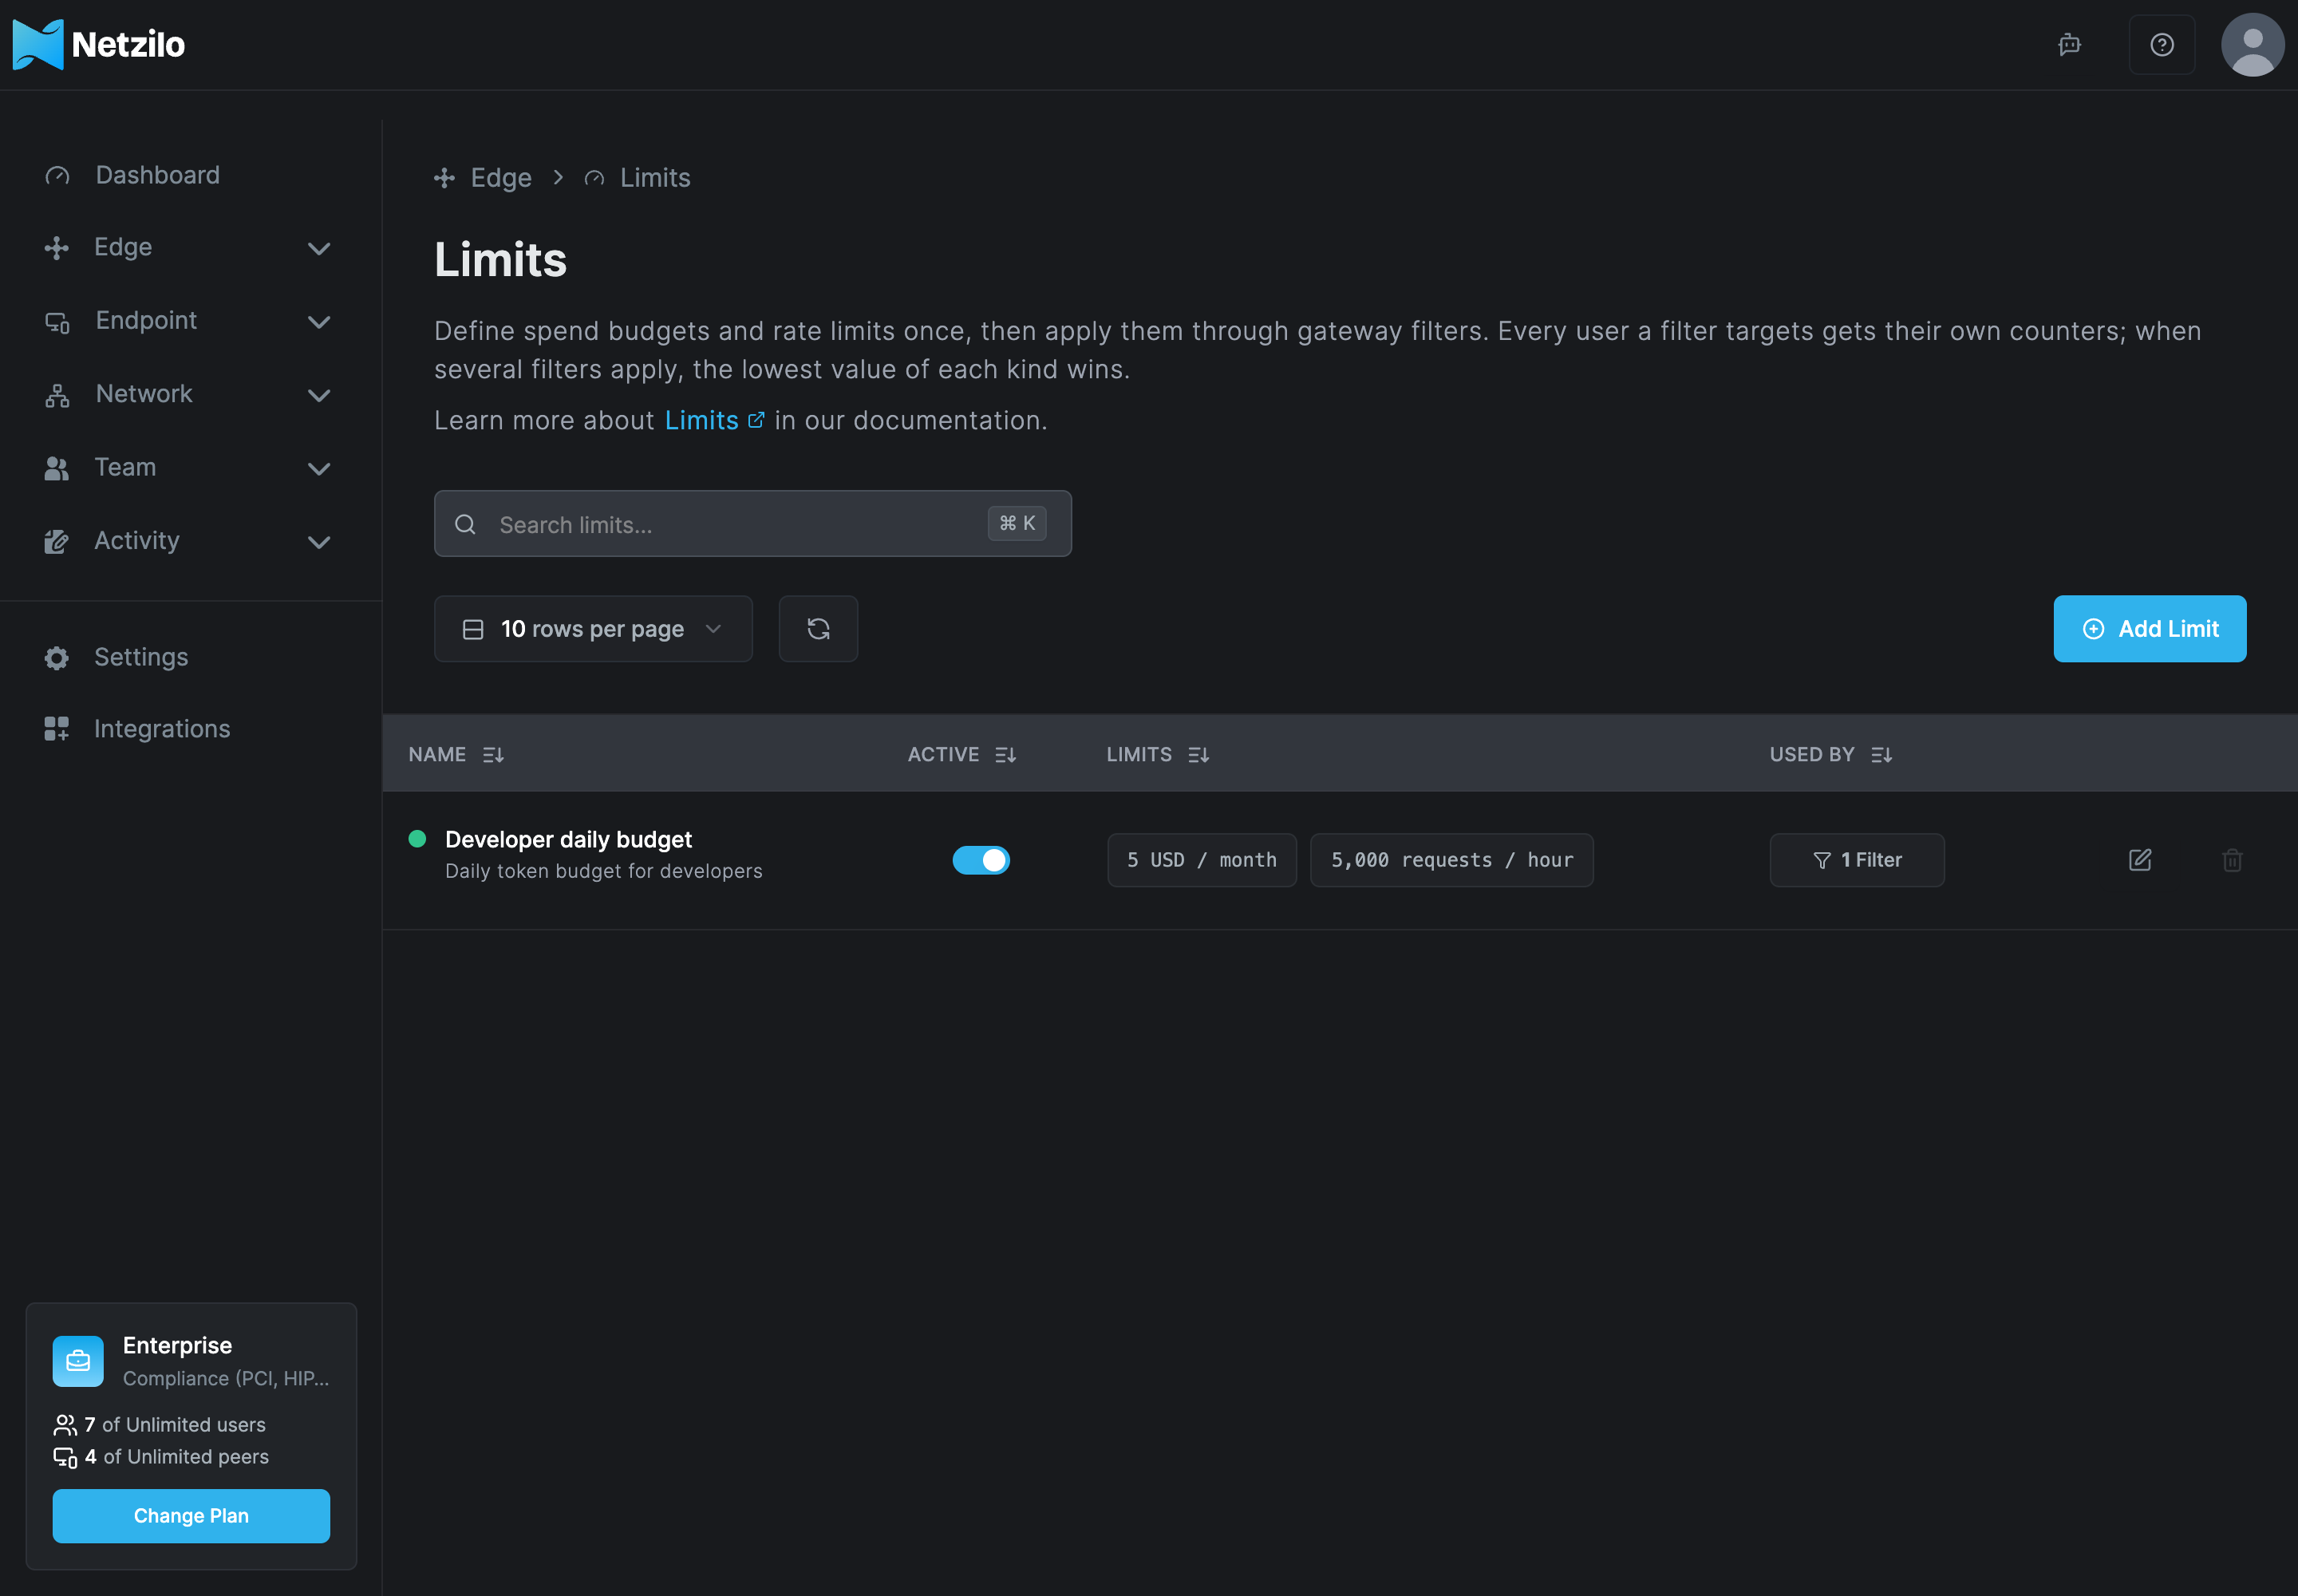Open the 10 rows per page dropdown
The width and height of the screenshot is (2298, 1596).
pos(593,629)
